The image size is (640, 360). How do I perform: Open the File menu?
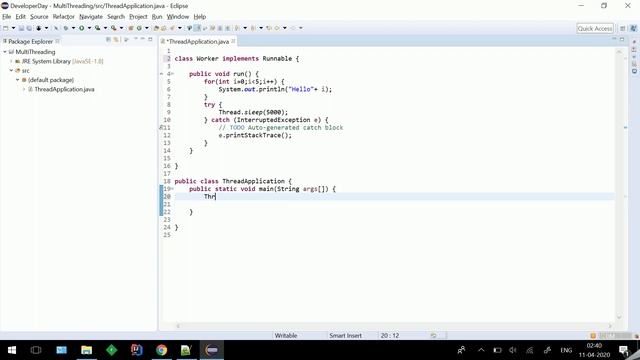(7, 17)
